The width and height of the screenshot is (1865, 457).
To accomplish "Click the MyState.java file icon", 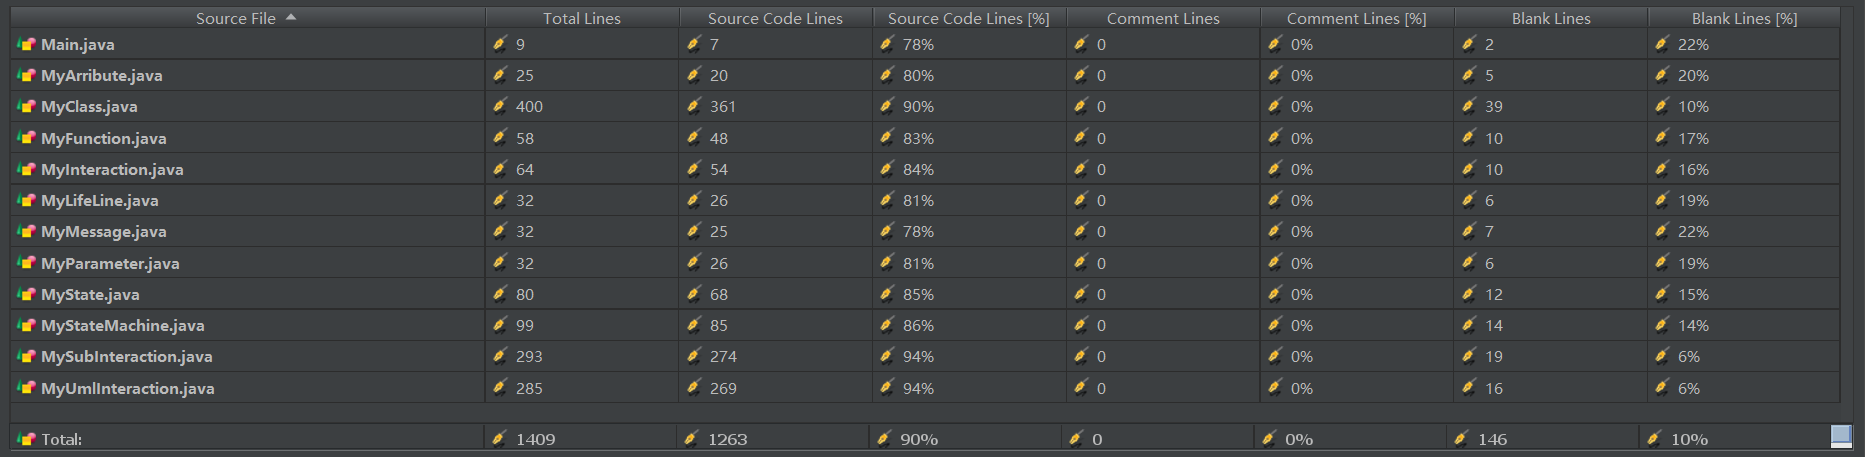I will [26, 294].
